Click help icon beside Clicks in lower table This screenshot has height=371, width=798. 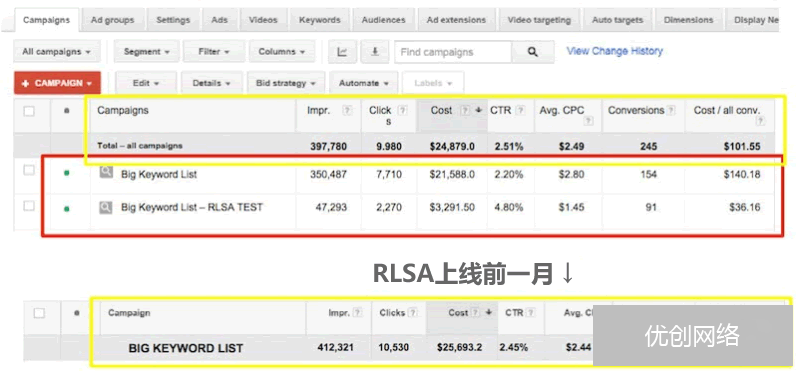(x=413, y=313)
